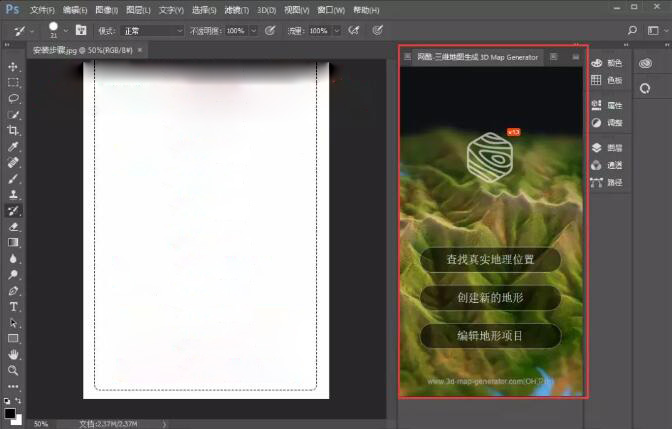Click 创建新的地形 button
The width and height of the screenshot is (672, 429).
[x=490, y=297]
